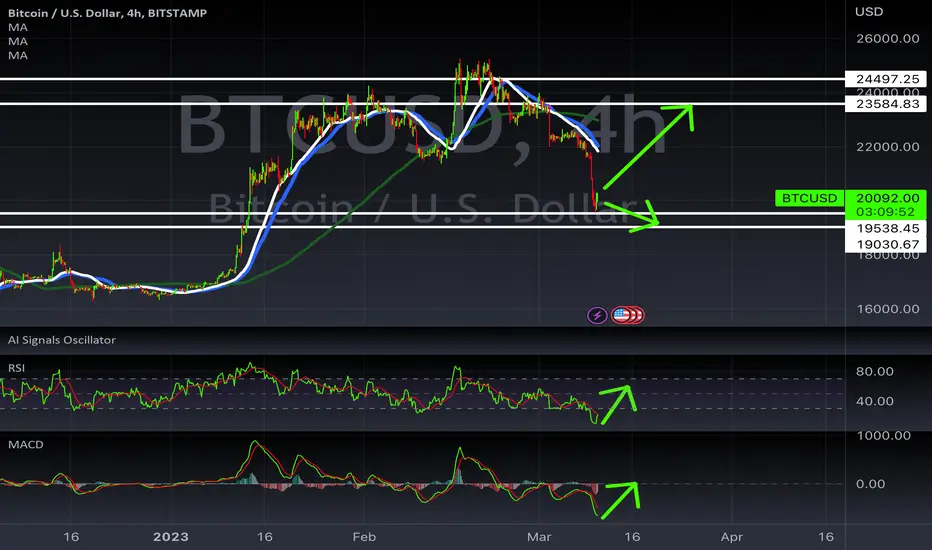Viewport: 932px width, 550px height.
Task: Click the RSI 40.00 scale value
Action: [874, 401]
